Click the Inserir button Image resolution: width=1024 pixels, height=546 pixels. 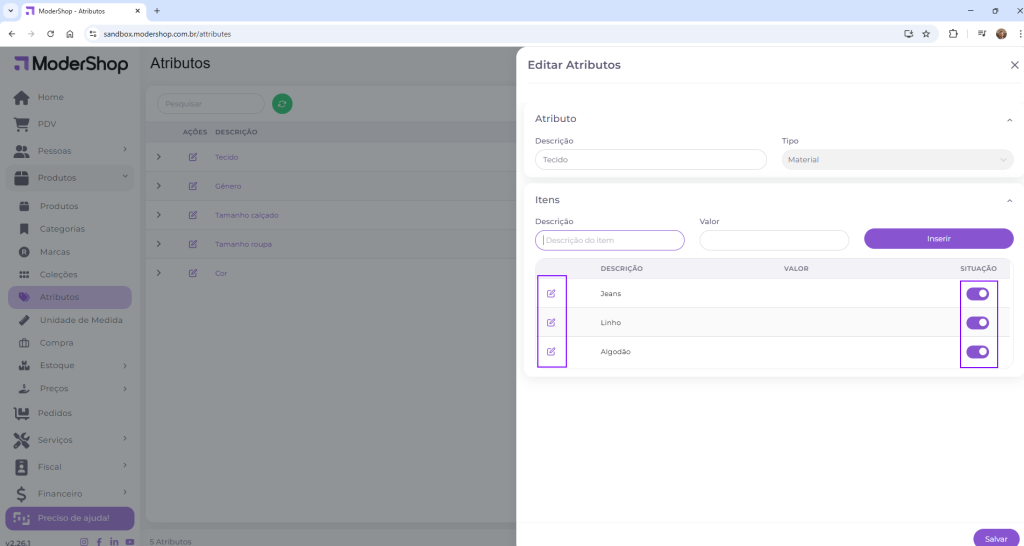point(938,239)
